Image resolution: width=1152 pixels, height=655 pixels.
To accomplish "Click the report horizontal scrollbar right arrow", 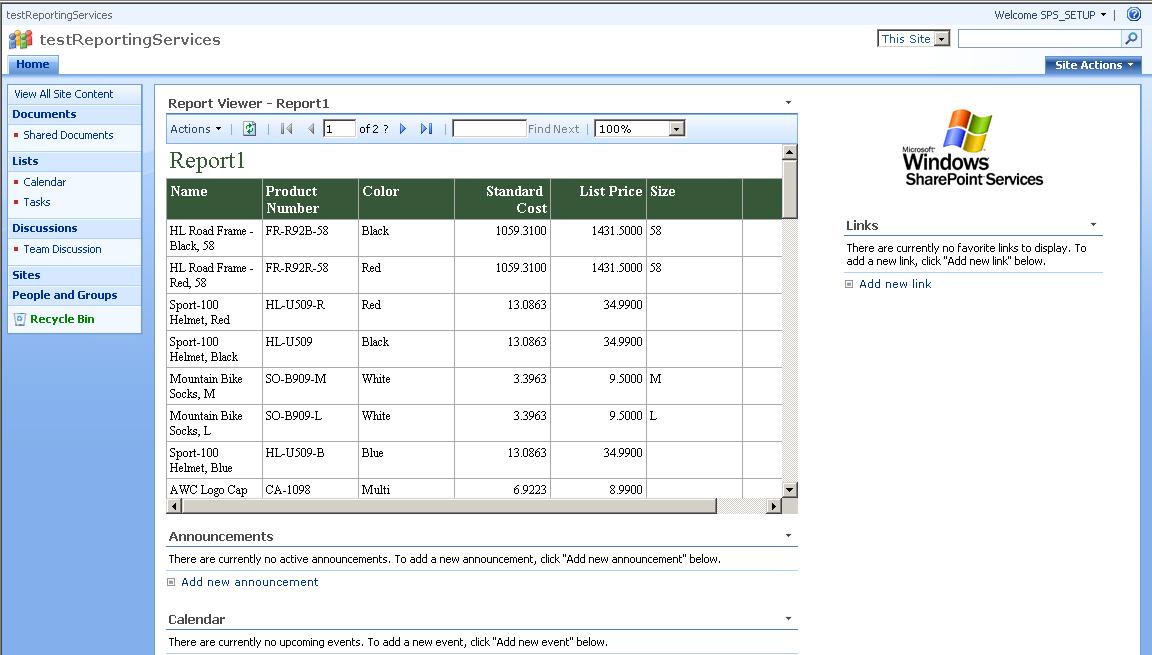I will pos(773,506).
